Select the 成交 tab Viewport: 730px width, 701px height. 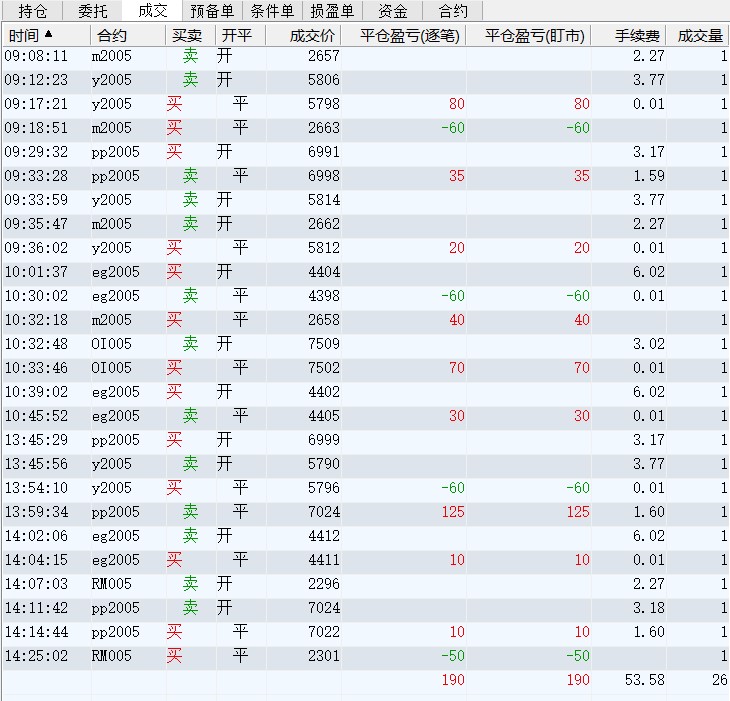tap(153, 10)
